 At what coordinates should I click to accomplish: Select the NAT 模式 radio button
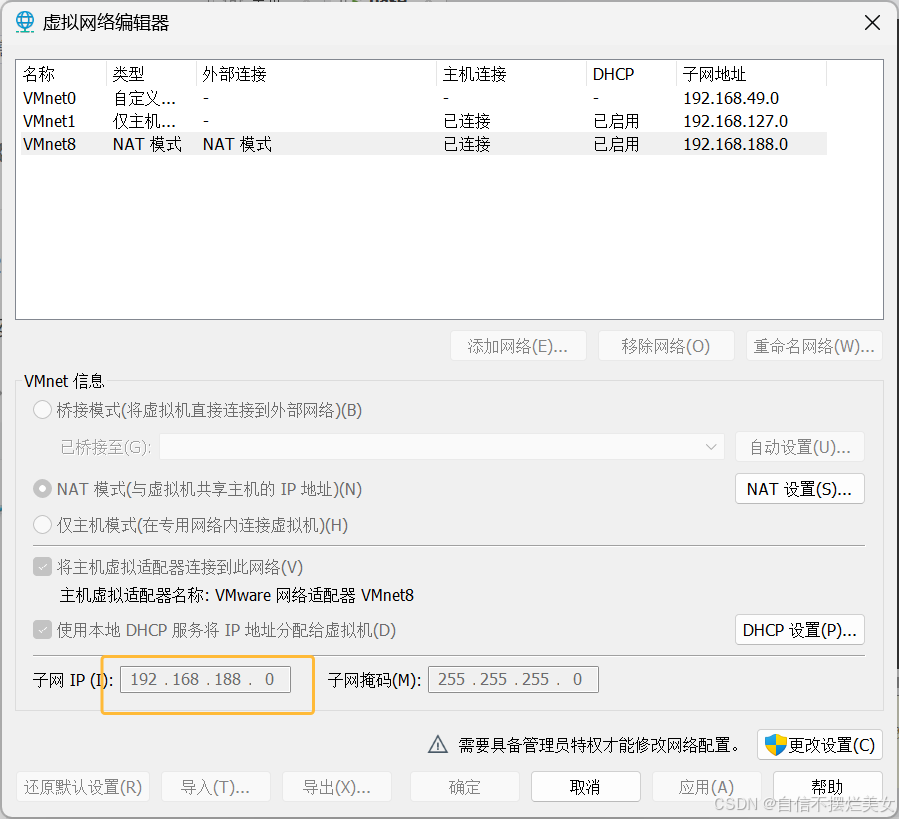[42, 489]
